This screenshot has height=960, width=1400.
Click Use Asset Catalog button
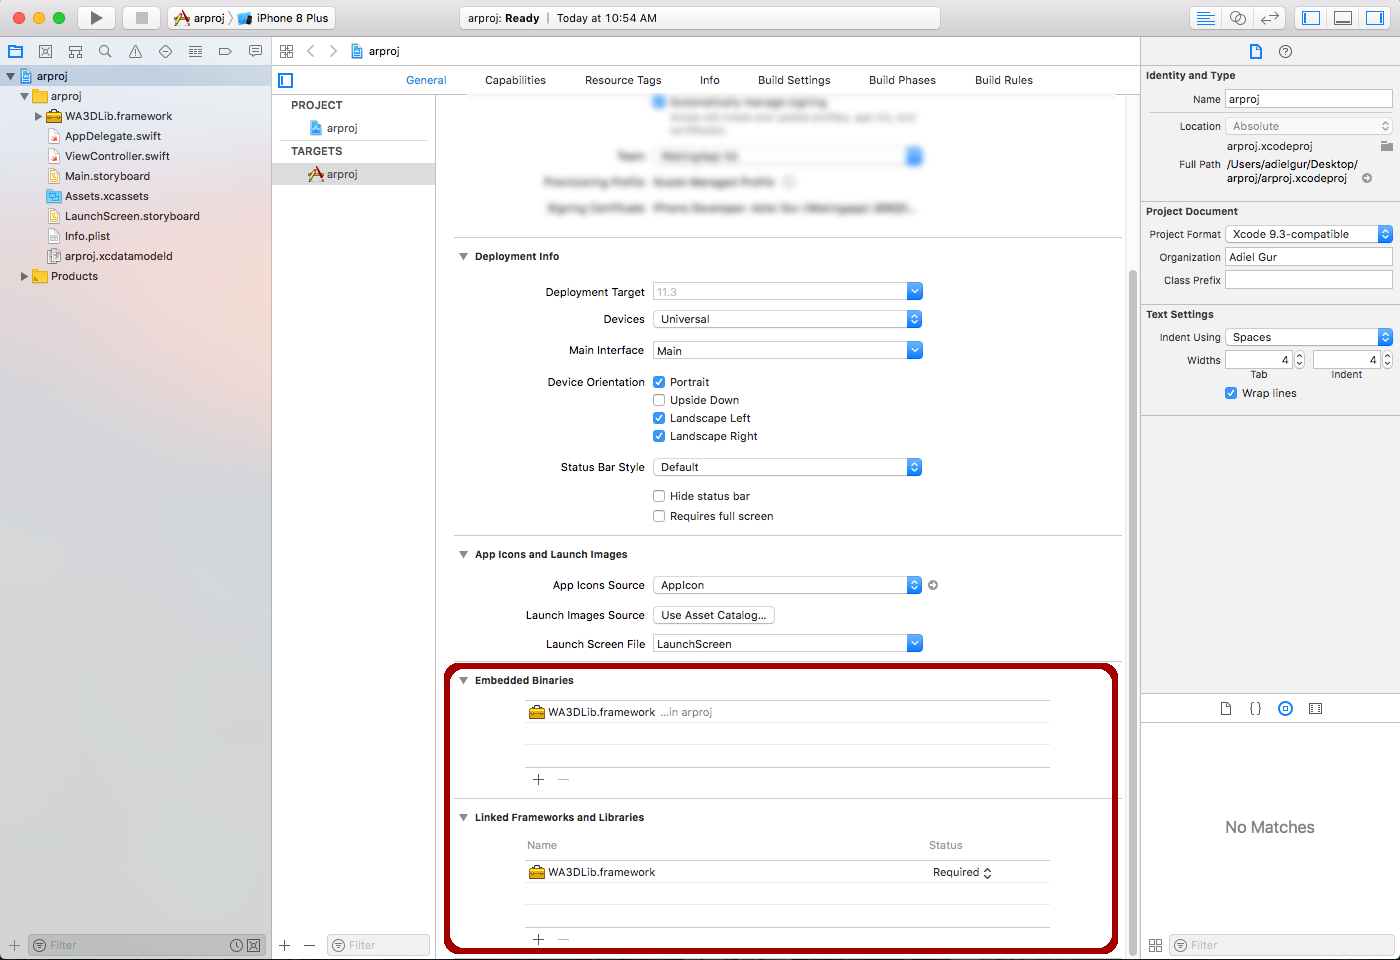[714, 615]
